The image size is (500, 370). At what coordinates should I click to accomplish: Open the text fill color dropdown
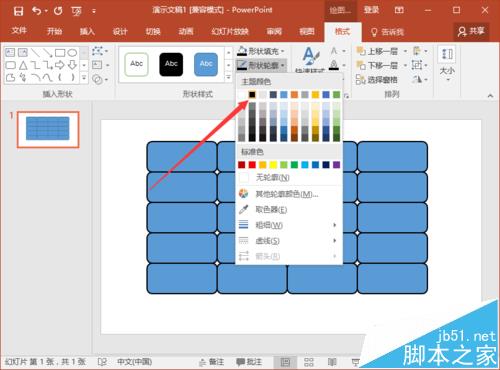[x=338, y=51]
